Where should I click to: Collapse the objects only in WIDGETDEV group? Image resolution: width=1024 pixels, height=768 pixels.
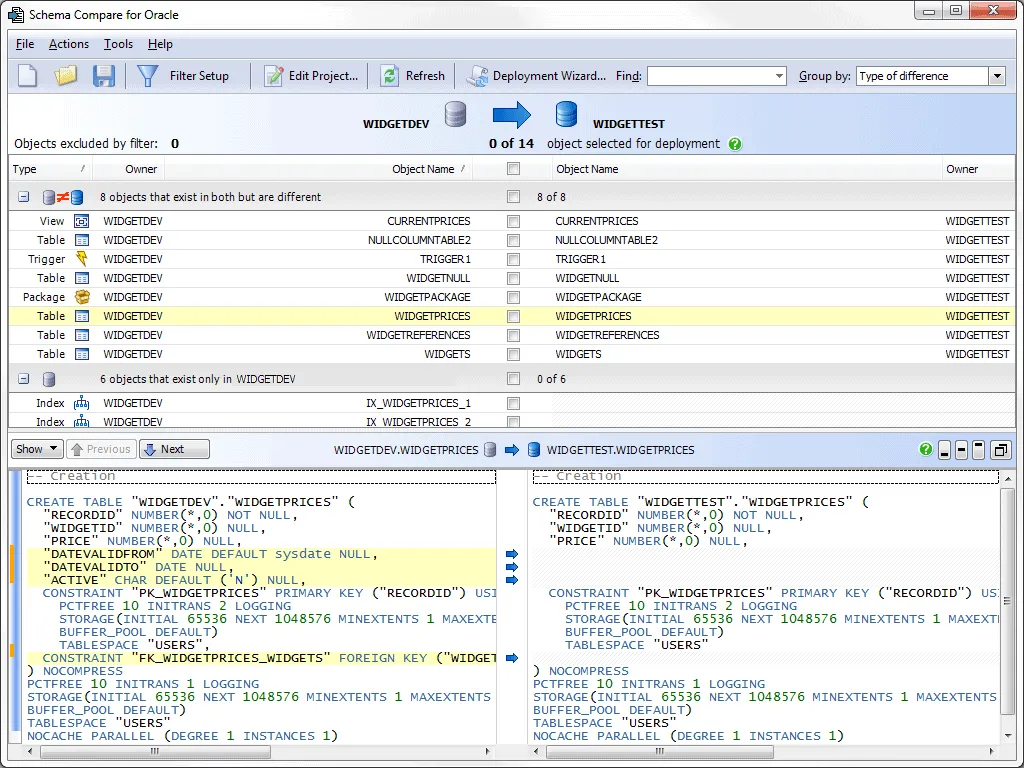(x=22, y=378)
